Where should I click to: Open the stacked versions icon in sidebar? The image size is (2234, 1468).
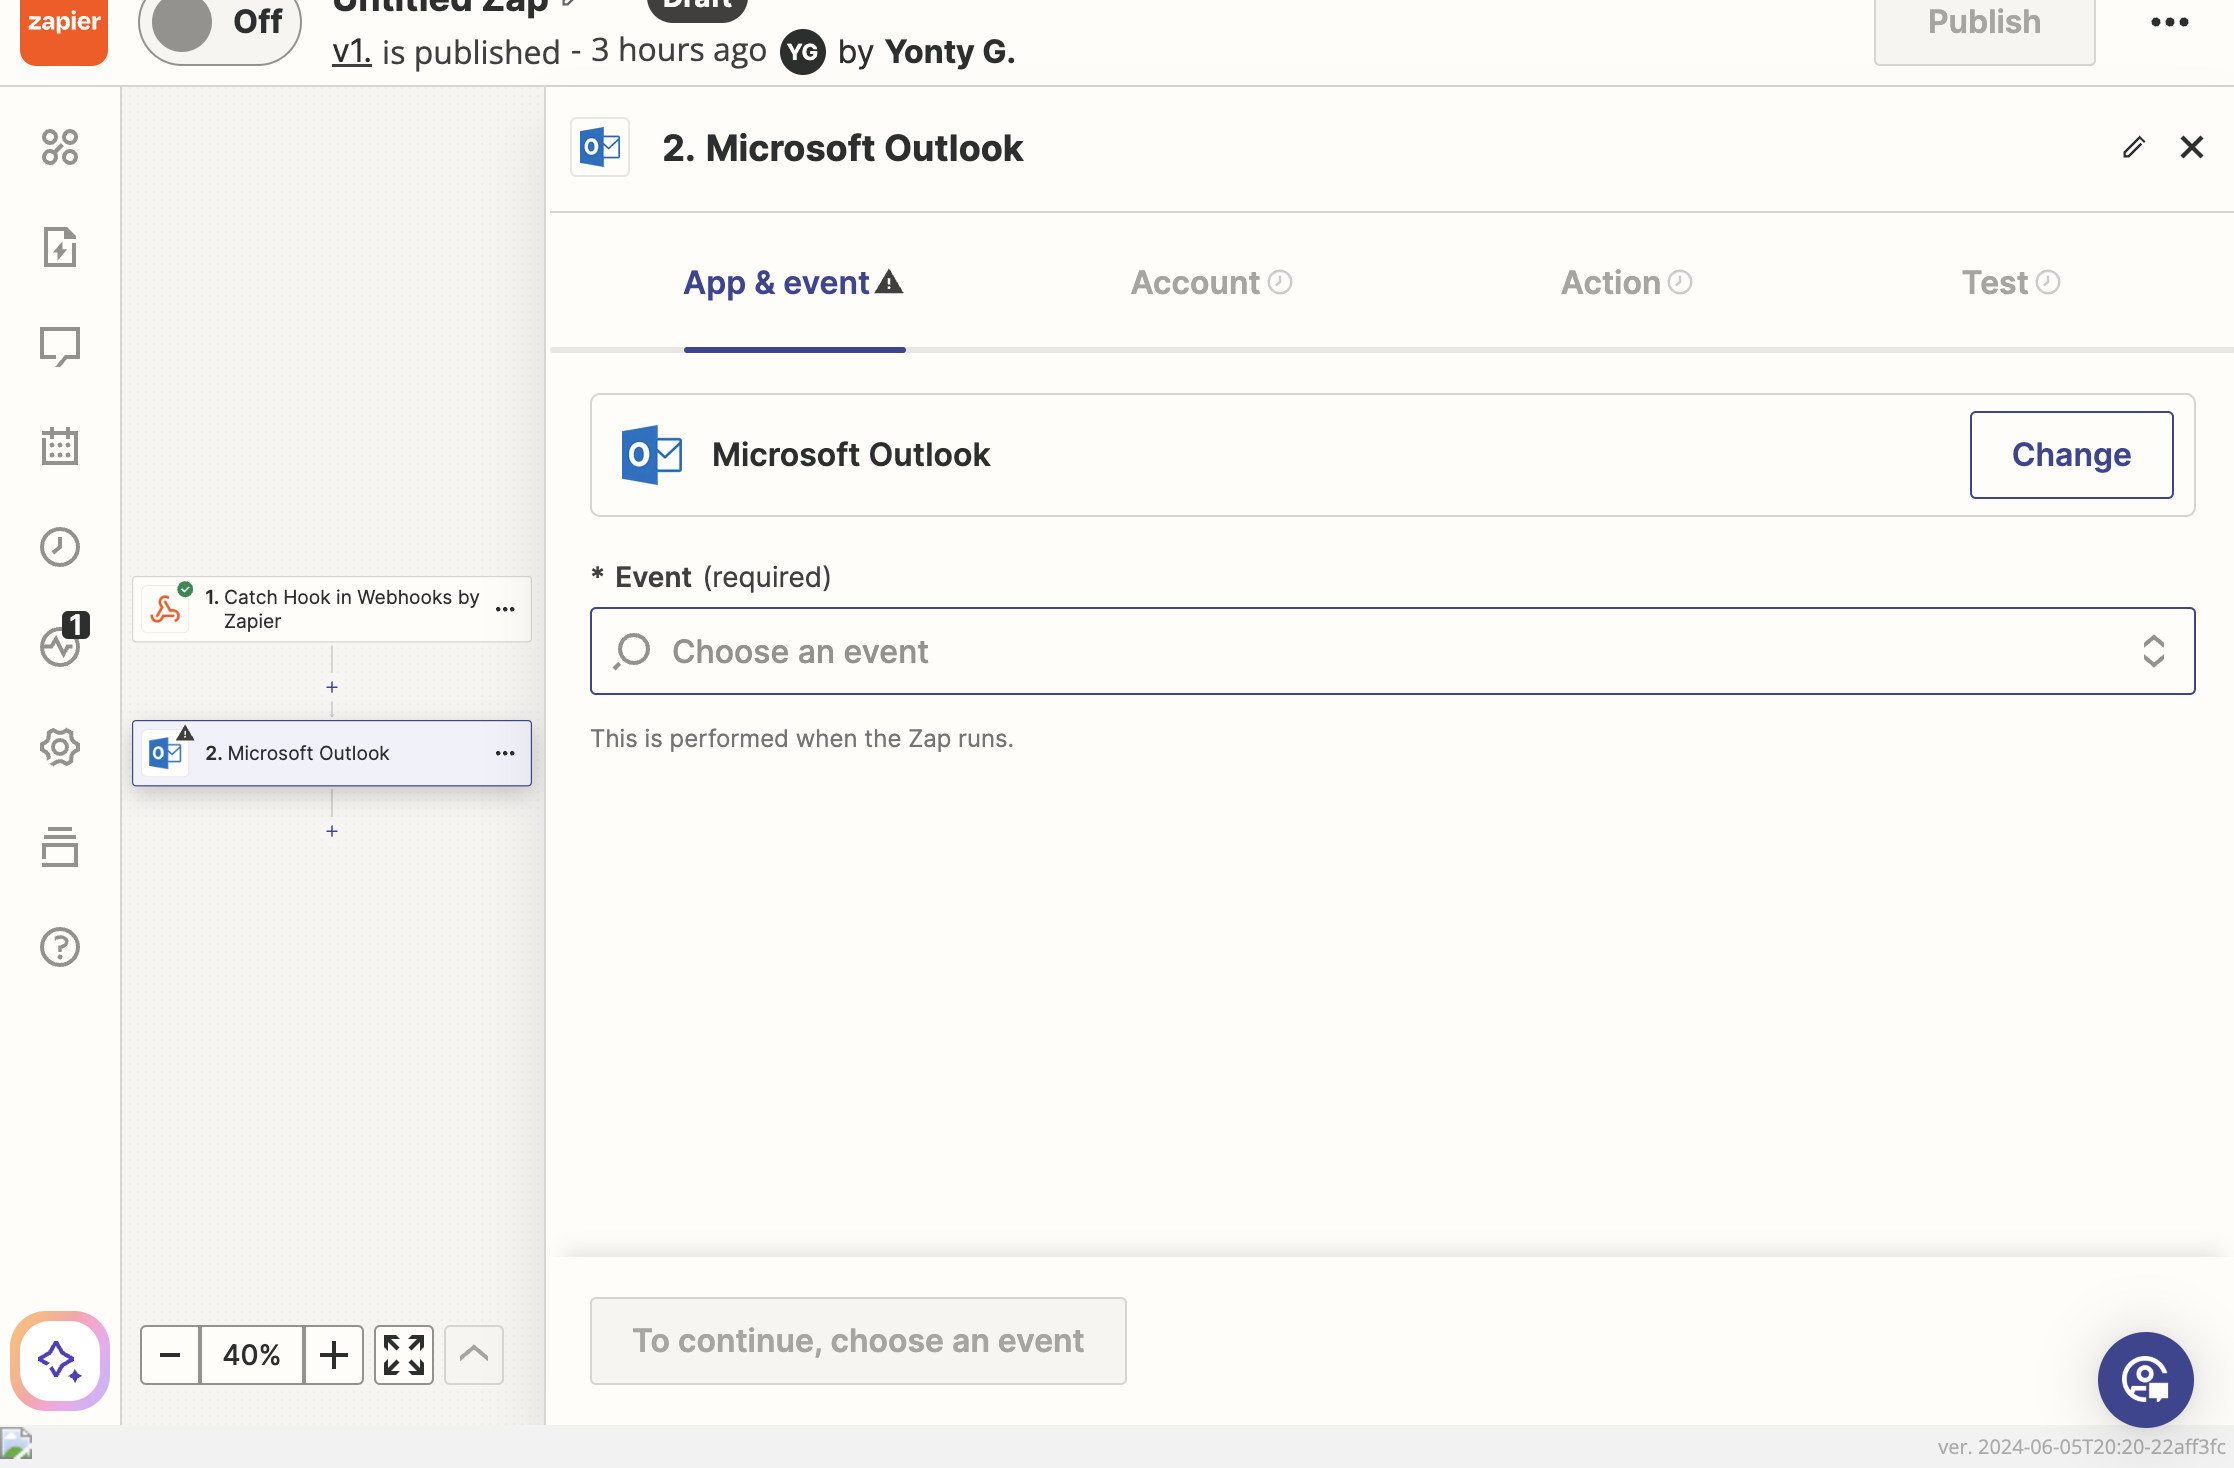[x=60, y=847]
